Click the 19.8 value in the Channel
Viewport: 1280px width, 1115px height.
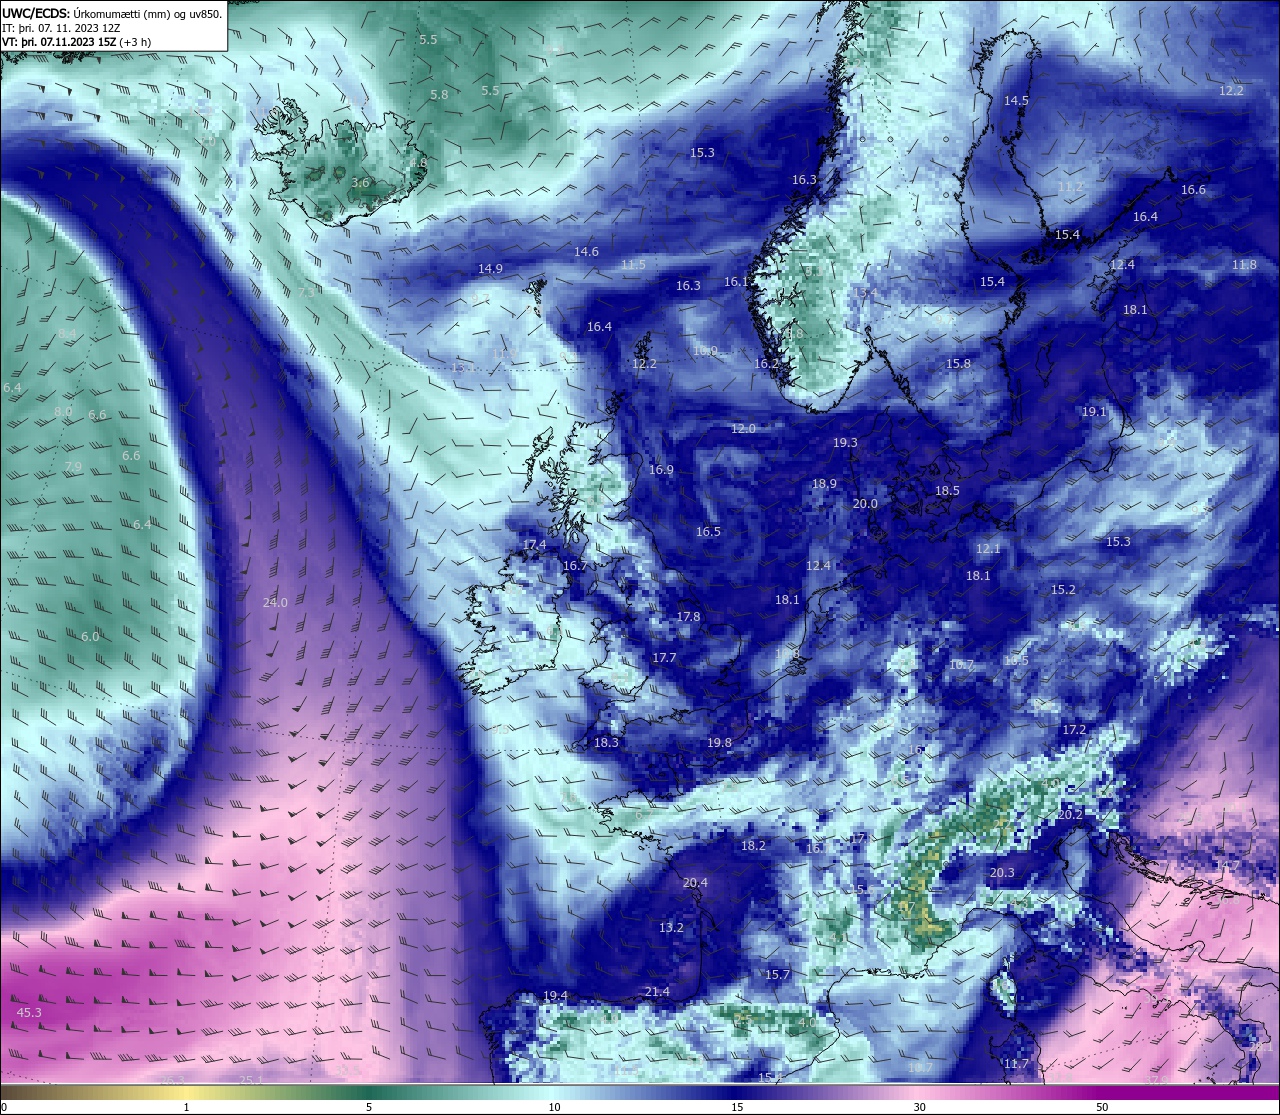(x=719, y=742)
